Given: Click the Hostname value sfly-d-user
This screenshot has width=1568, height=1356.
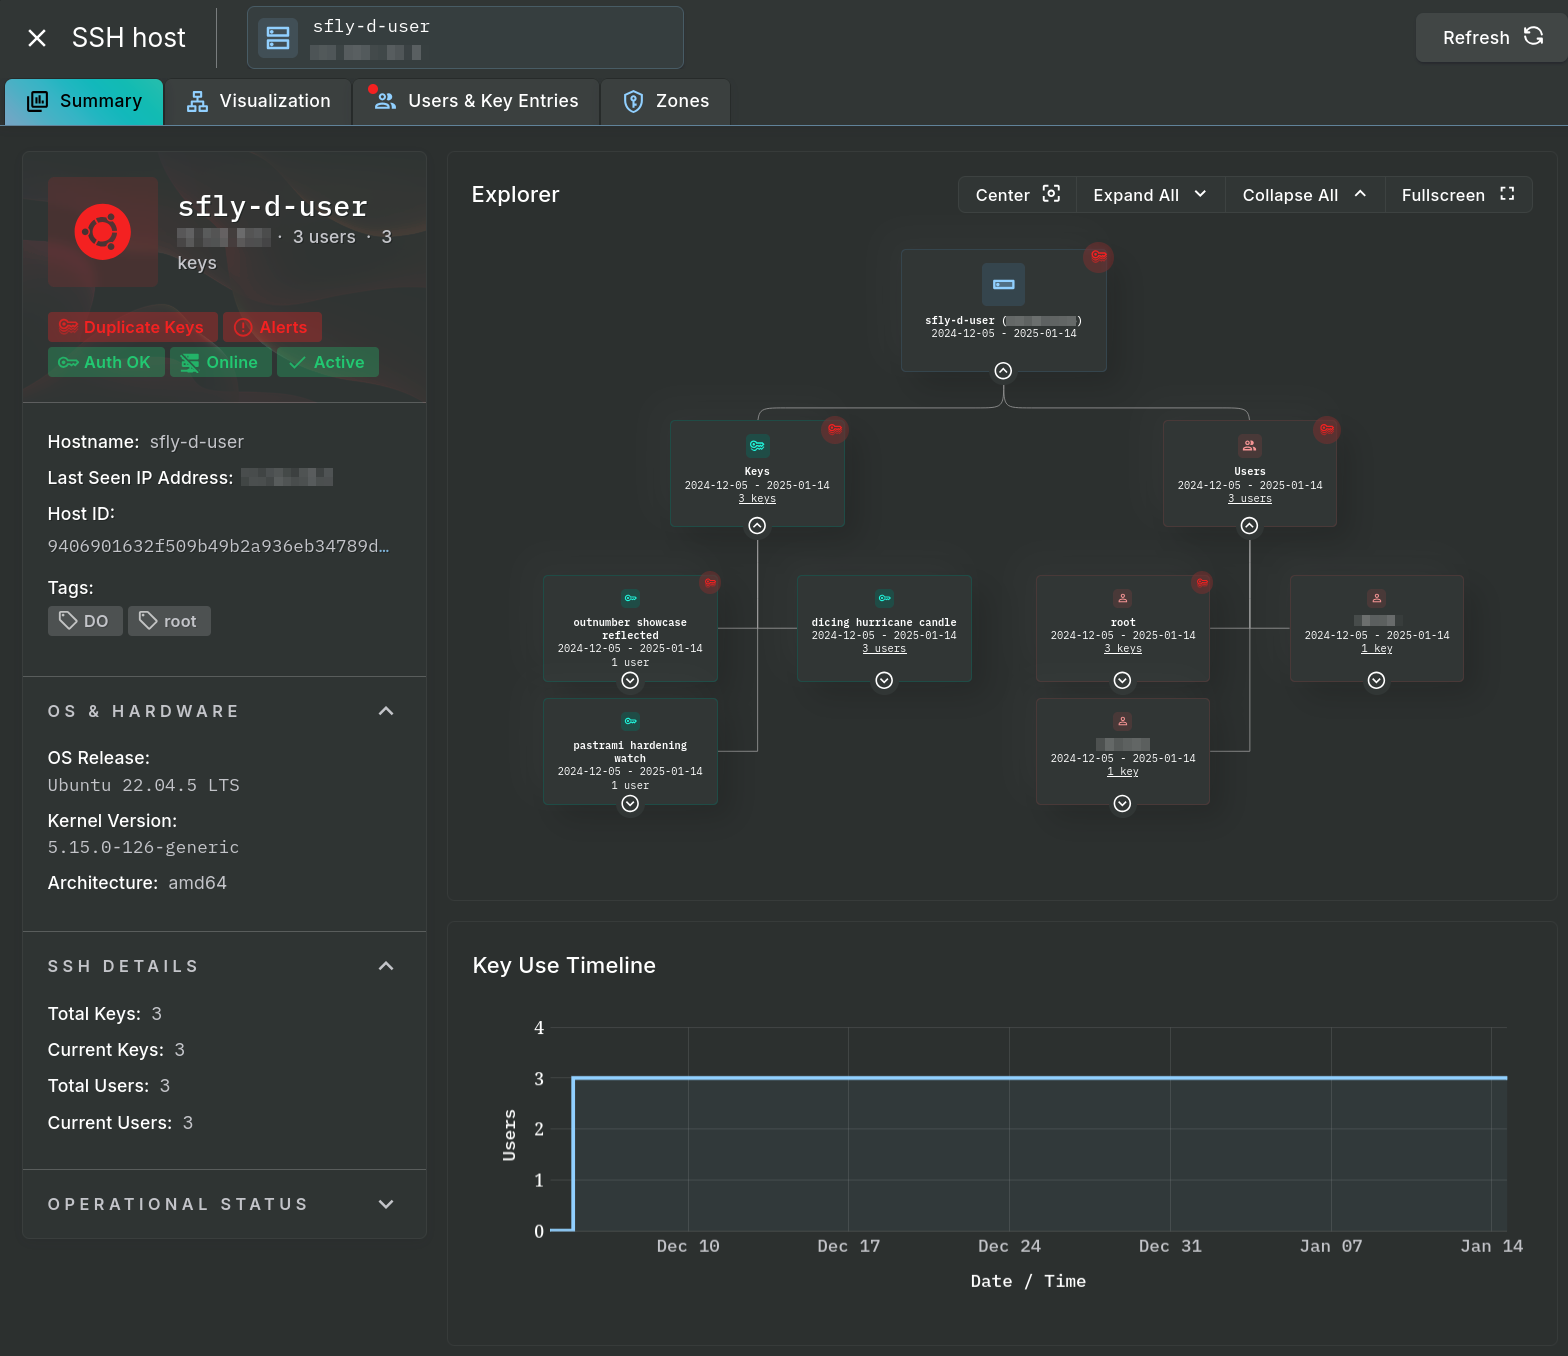Looking at the screenshot, I should (x=197, y=442).
